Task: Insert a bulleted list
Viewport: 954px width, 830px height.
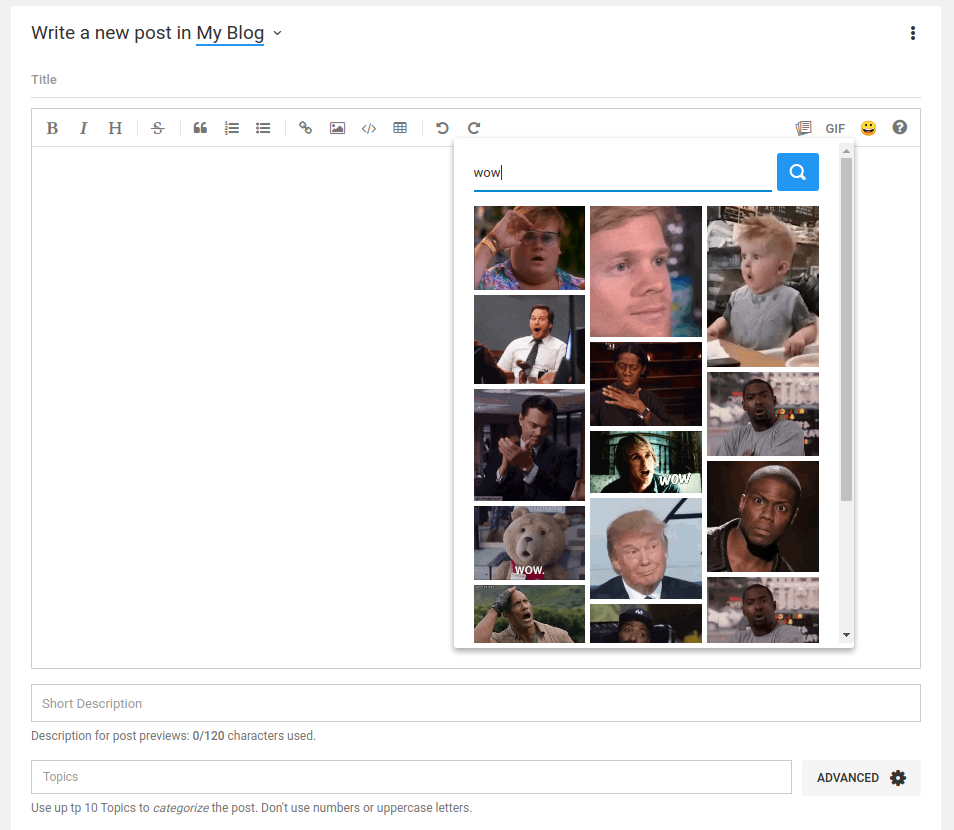Action: (x=263, y=128)
